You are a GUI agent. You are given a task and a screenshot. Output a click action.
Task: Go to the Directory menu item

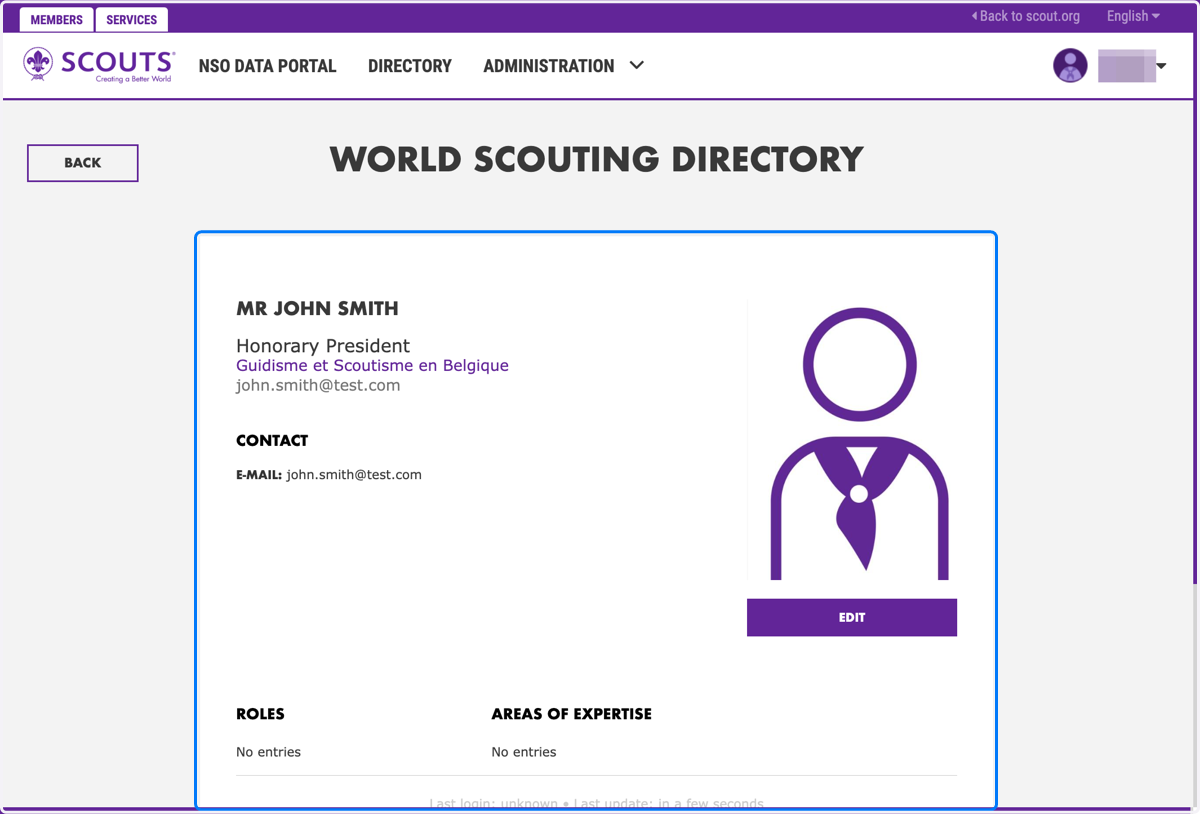click(410, 66)
